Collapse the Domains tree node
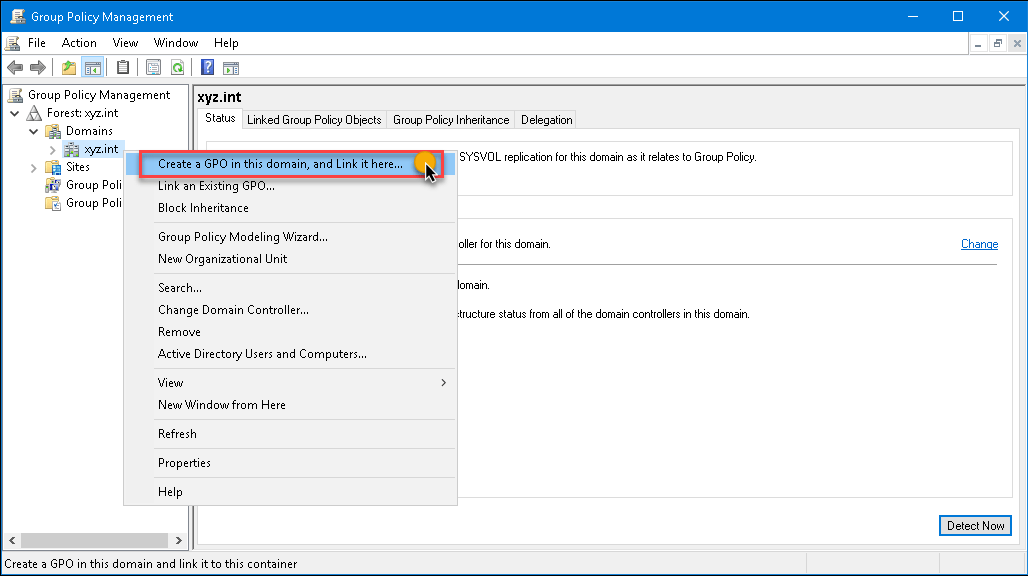The width and height of the screenshot is (1028, 576). point(33,131)
